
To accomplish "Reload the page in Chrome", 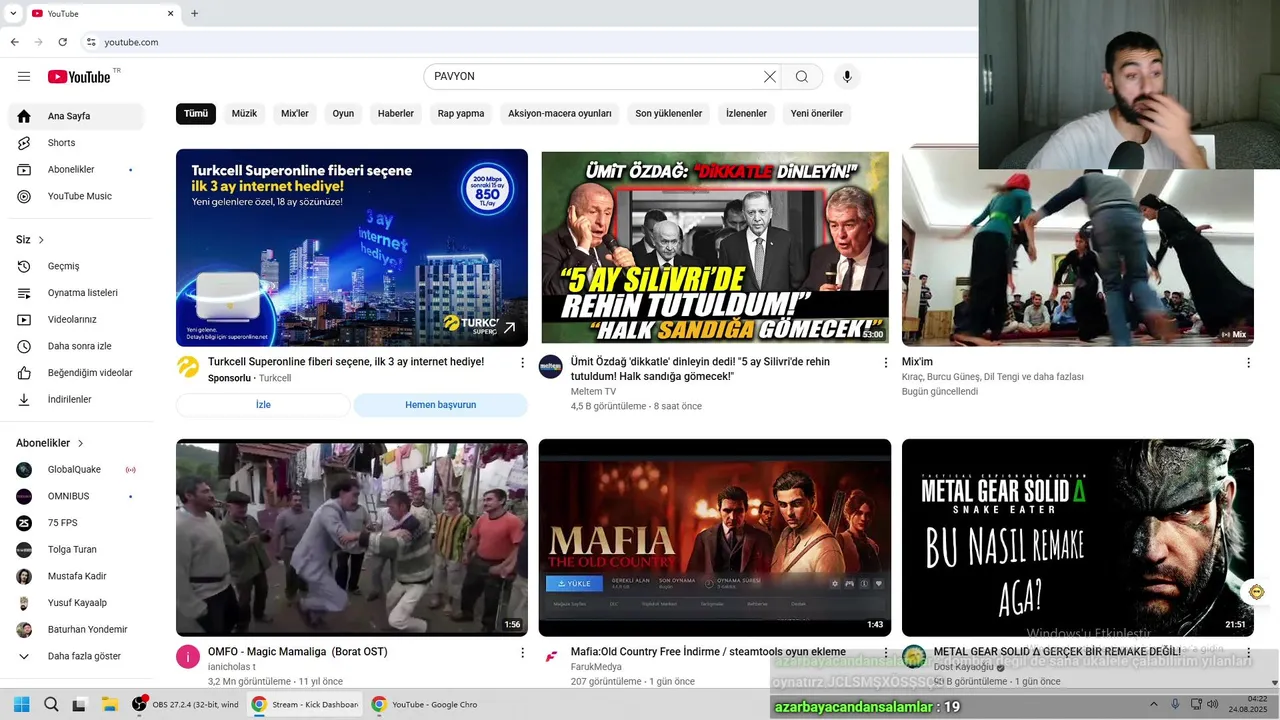I will (x=63, y=42).
